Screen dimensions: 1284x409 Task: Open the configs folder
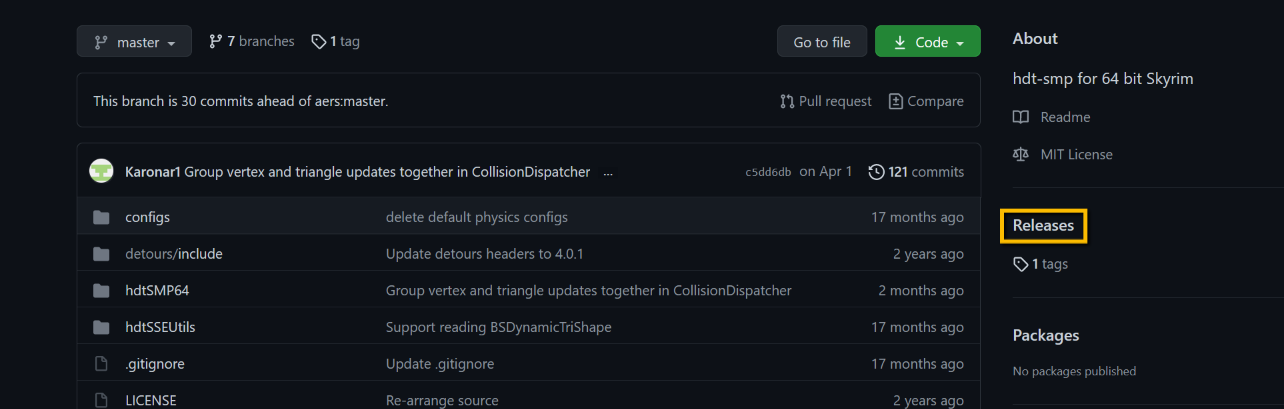[147, 217]
